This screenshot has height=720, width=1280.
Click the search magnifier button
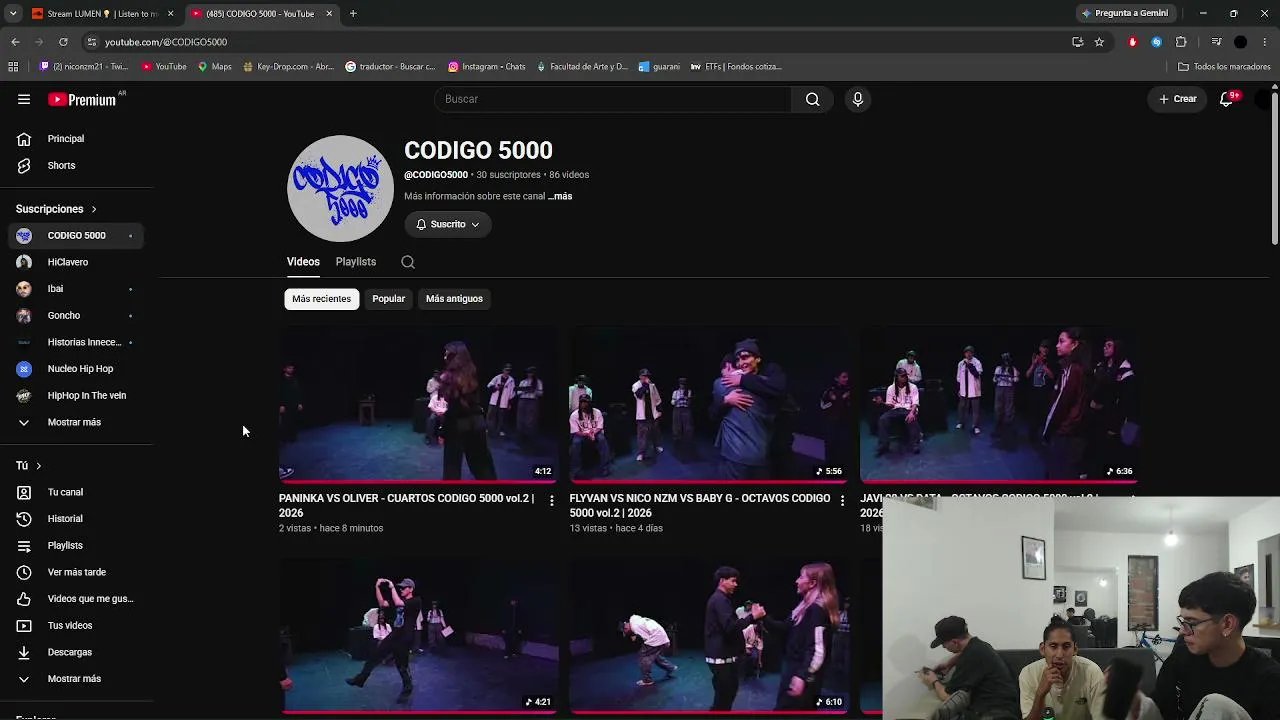812,99
